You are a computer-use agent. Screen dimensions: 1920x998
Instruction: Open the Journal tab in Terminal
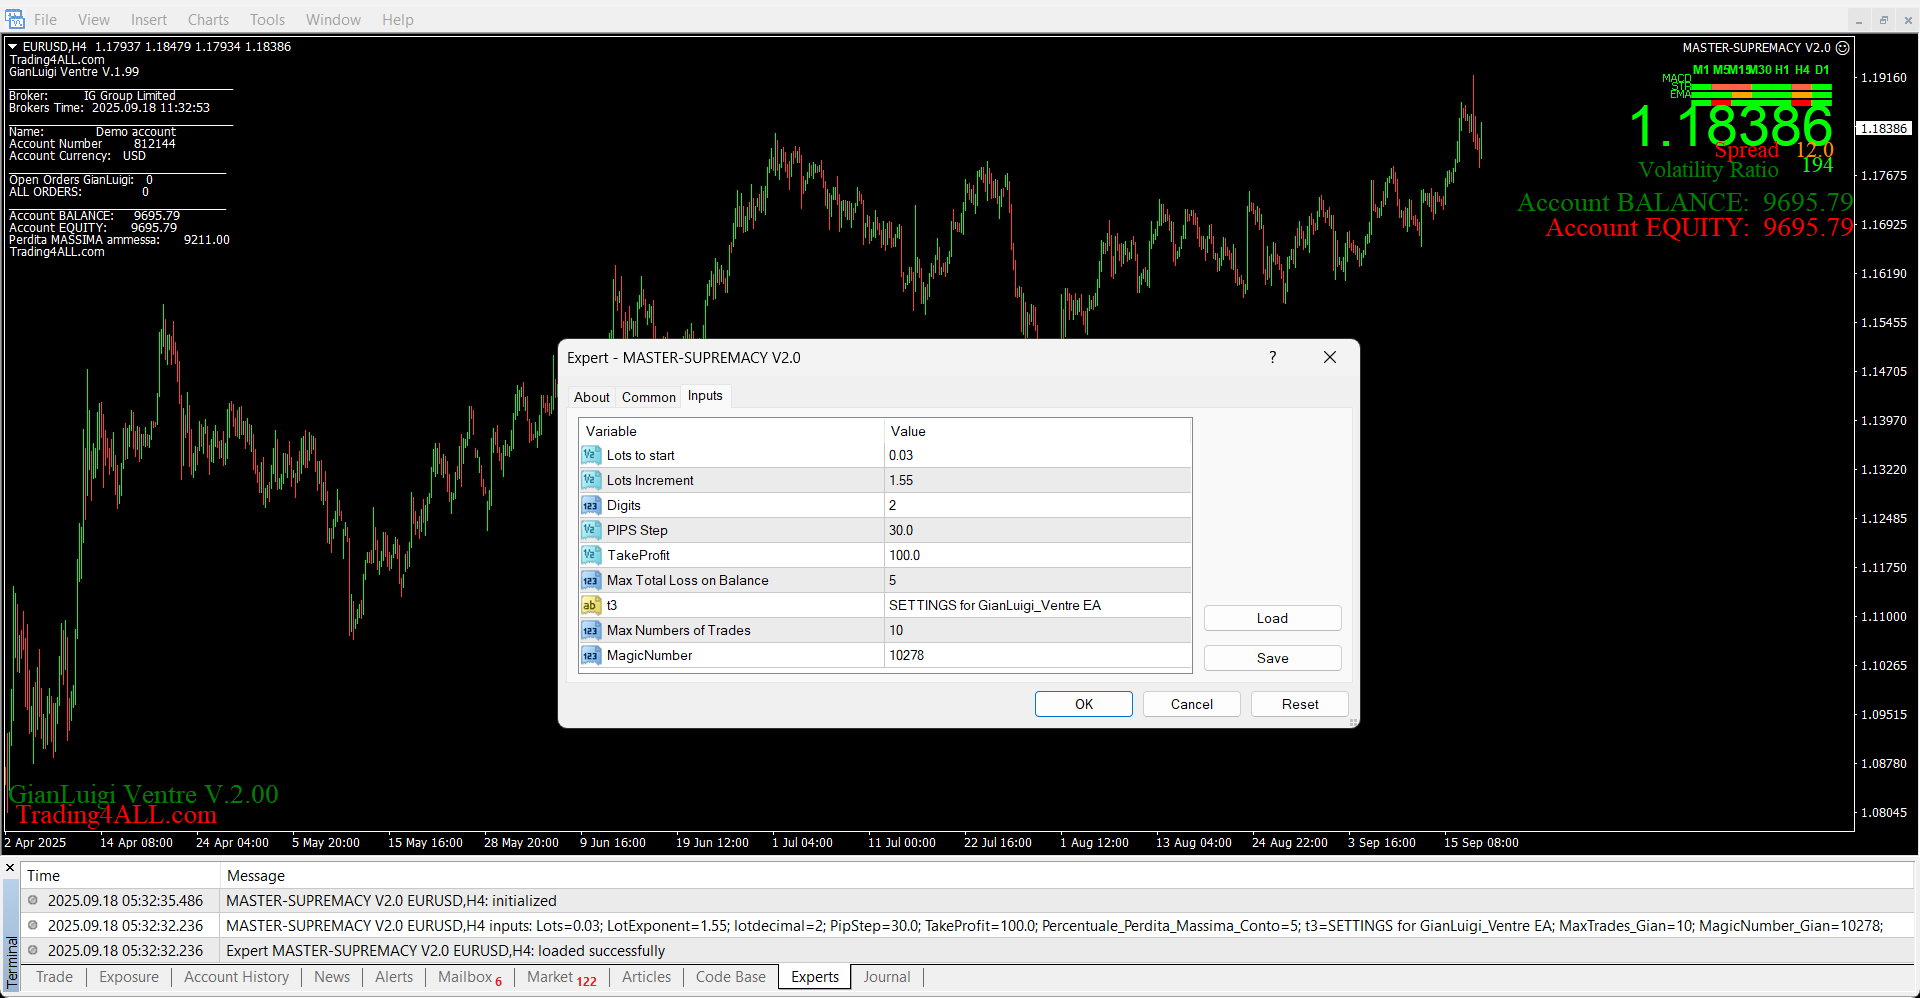(886, 977)
